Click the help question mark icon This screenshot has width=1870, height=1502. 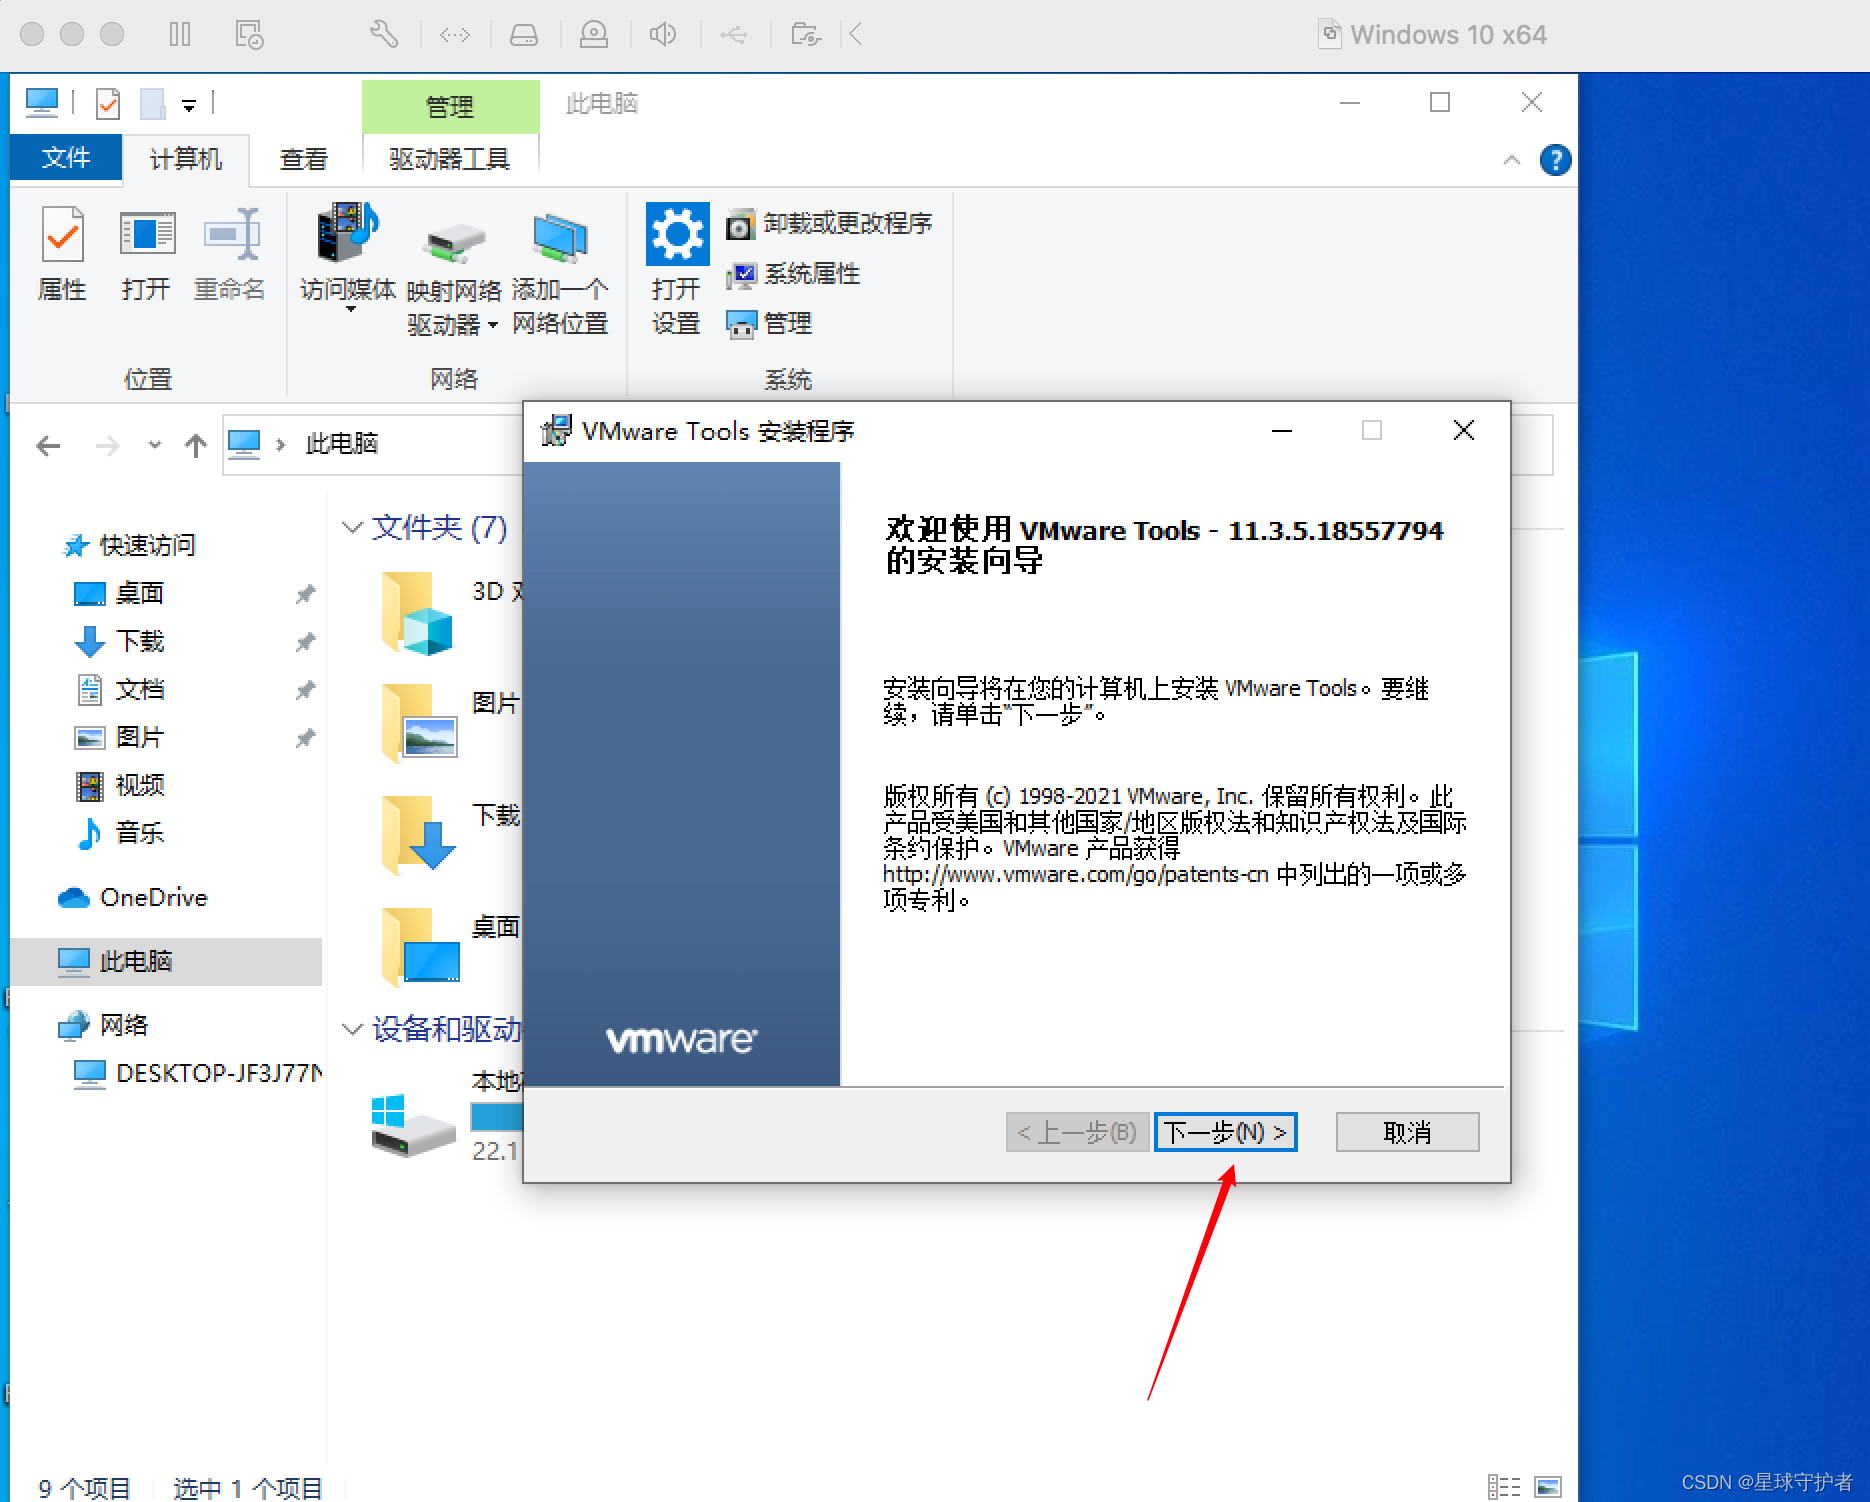tap(1555, 160)
